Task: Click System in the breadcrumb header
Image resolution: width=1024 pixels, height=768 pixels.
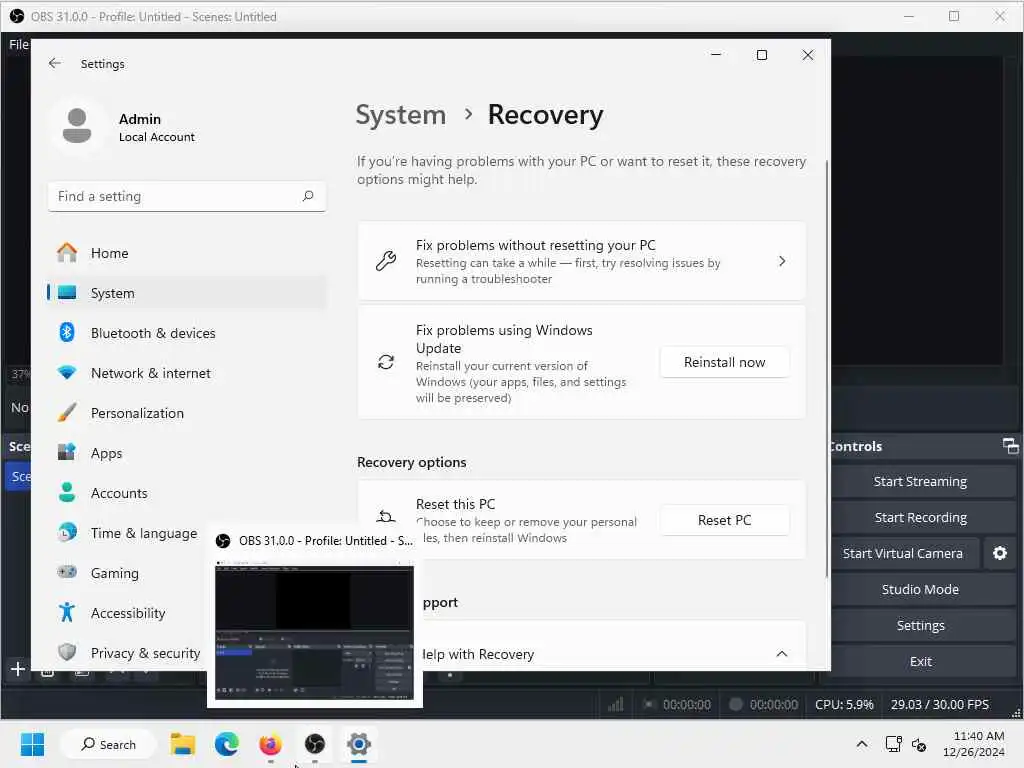Action: [x=400, y=115]
